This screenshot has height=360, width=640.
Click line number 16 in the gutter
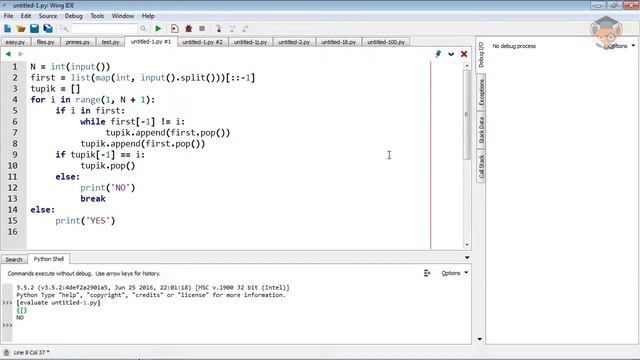click(13, 232)
